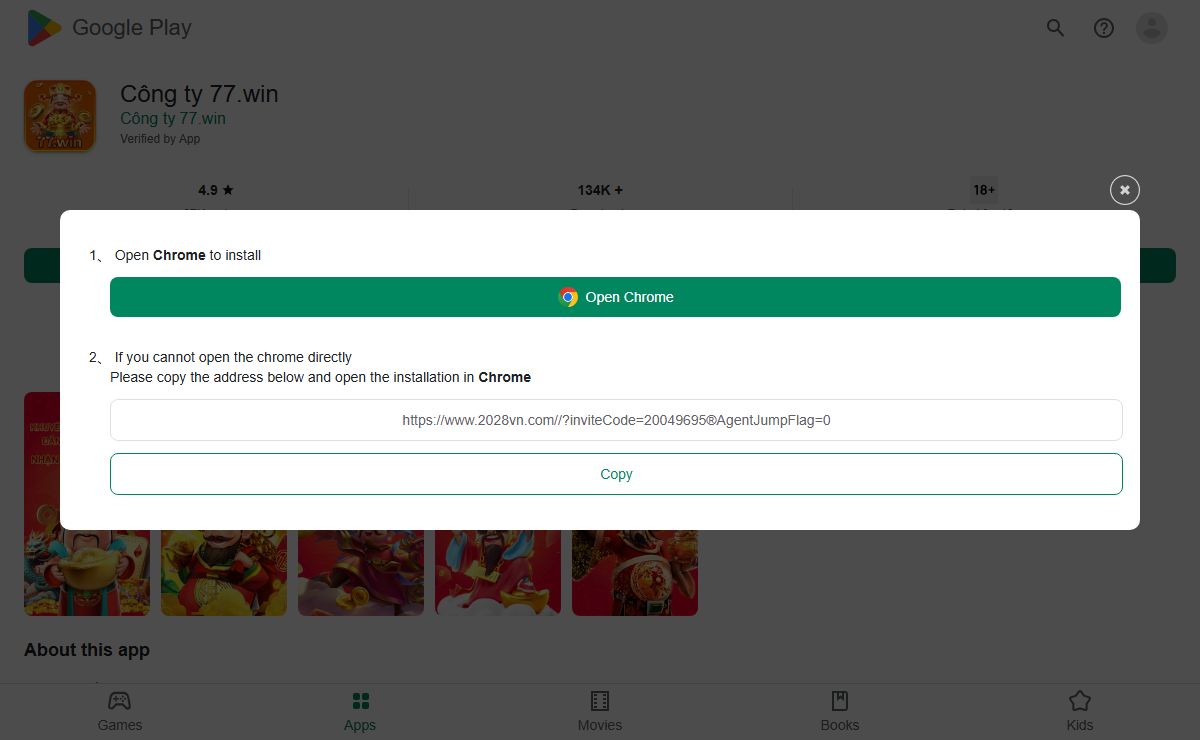Click the About this app heading
The height and width of the screenshot is (740, 1200).
(x=87, y=650)
